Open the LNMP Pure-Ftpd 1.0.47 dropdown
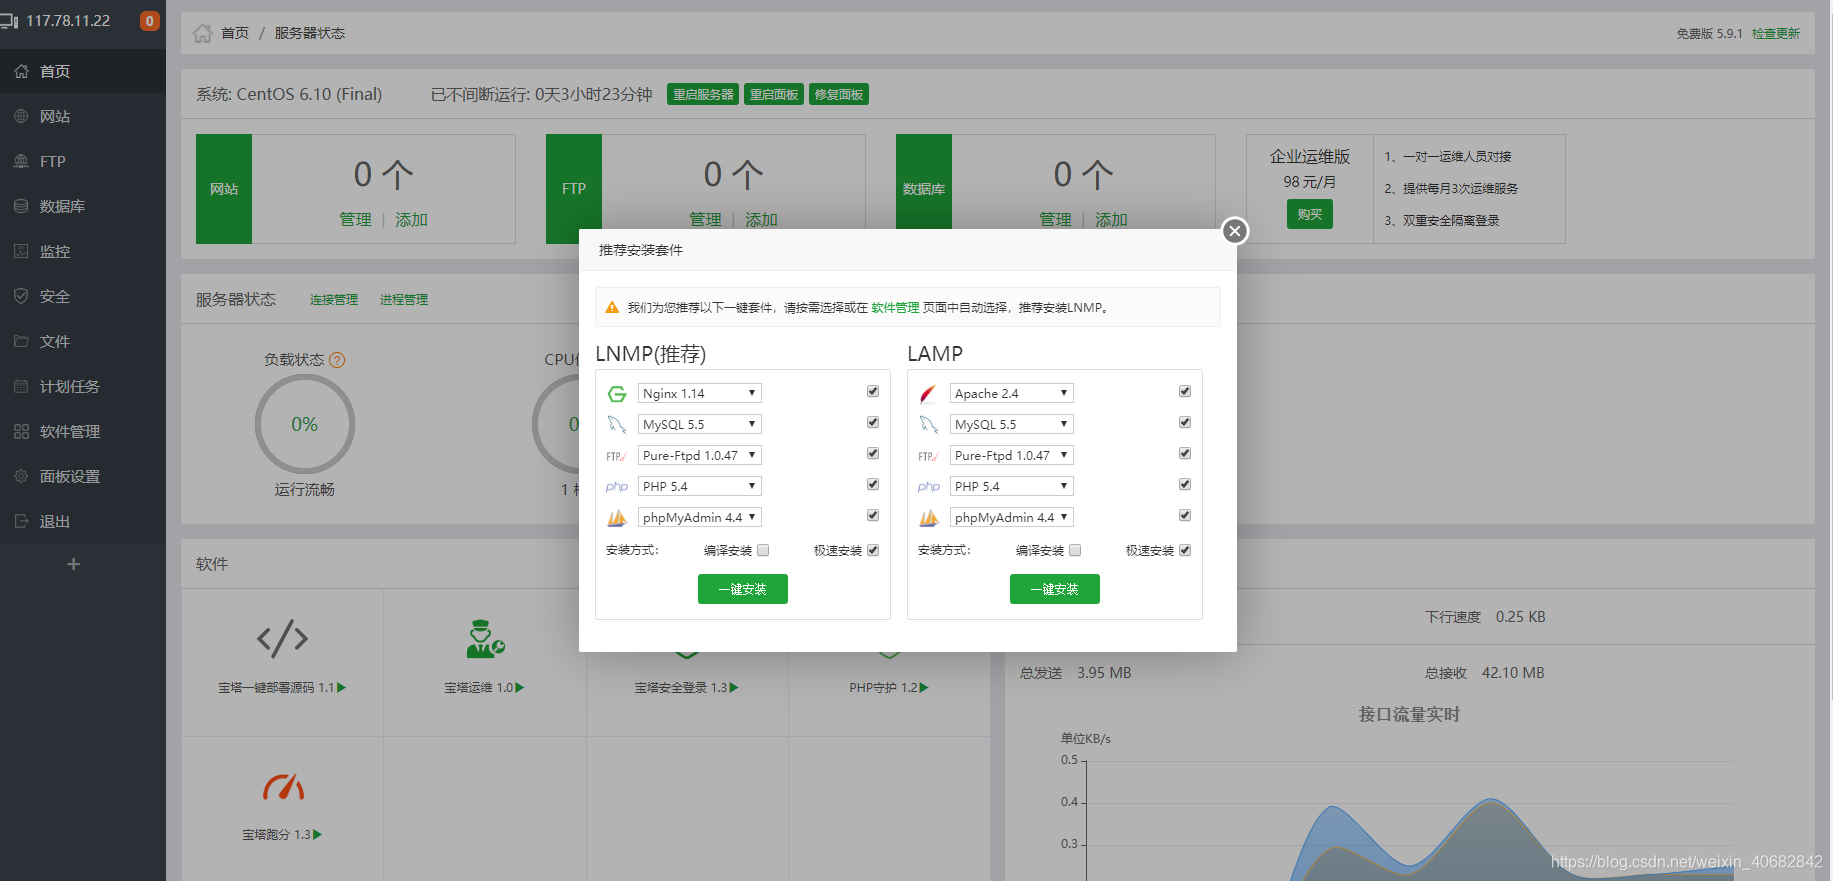This screenshot has width=1833, height=881. tap(700, 455)
